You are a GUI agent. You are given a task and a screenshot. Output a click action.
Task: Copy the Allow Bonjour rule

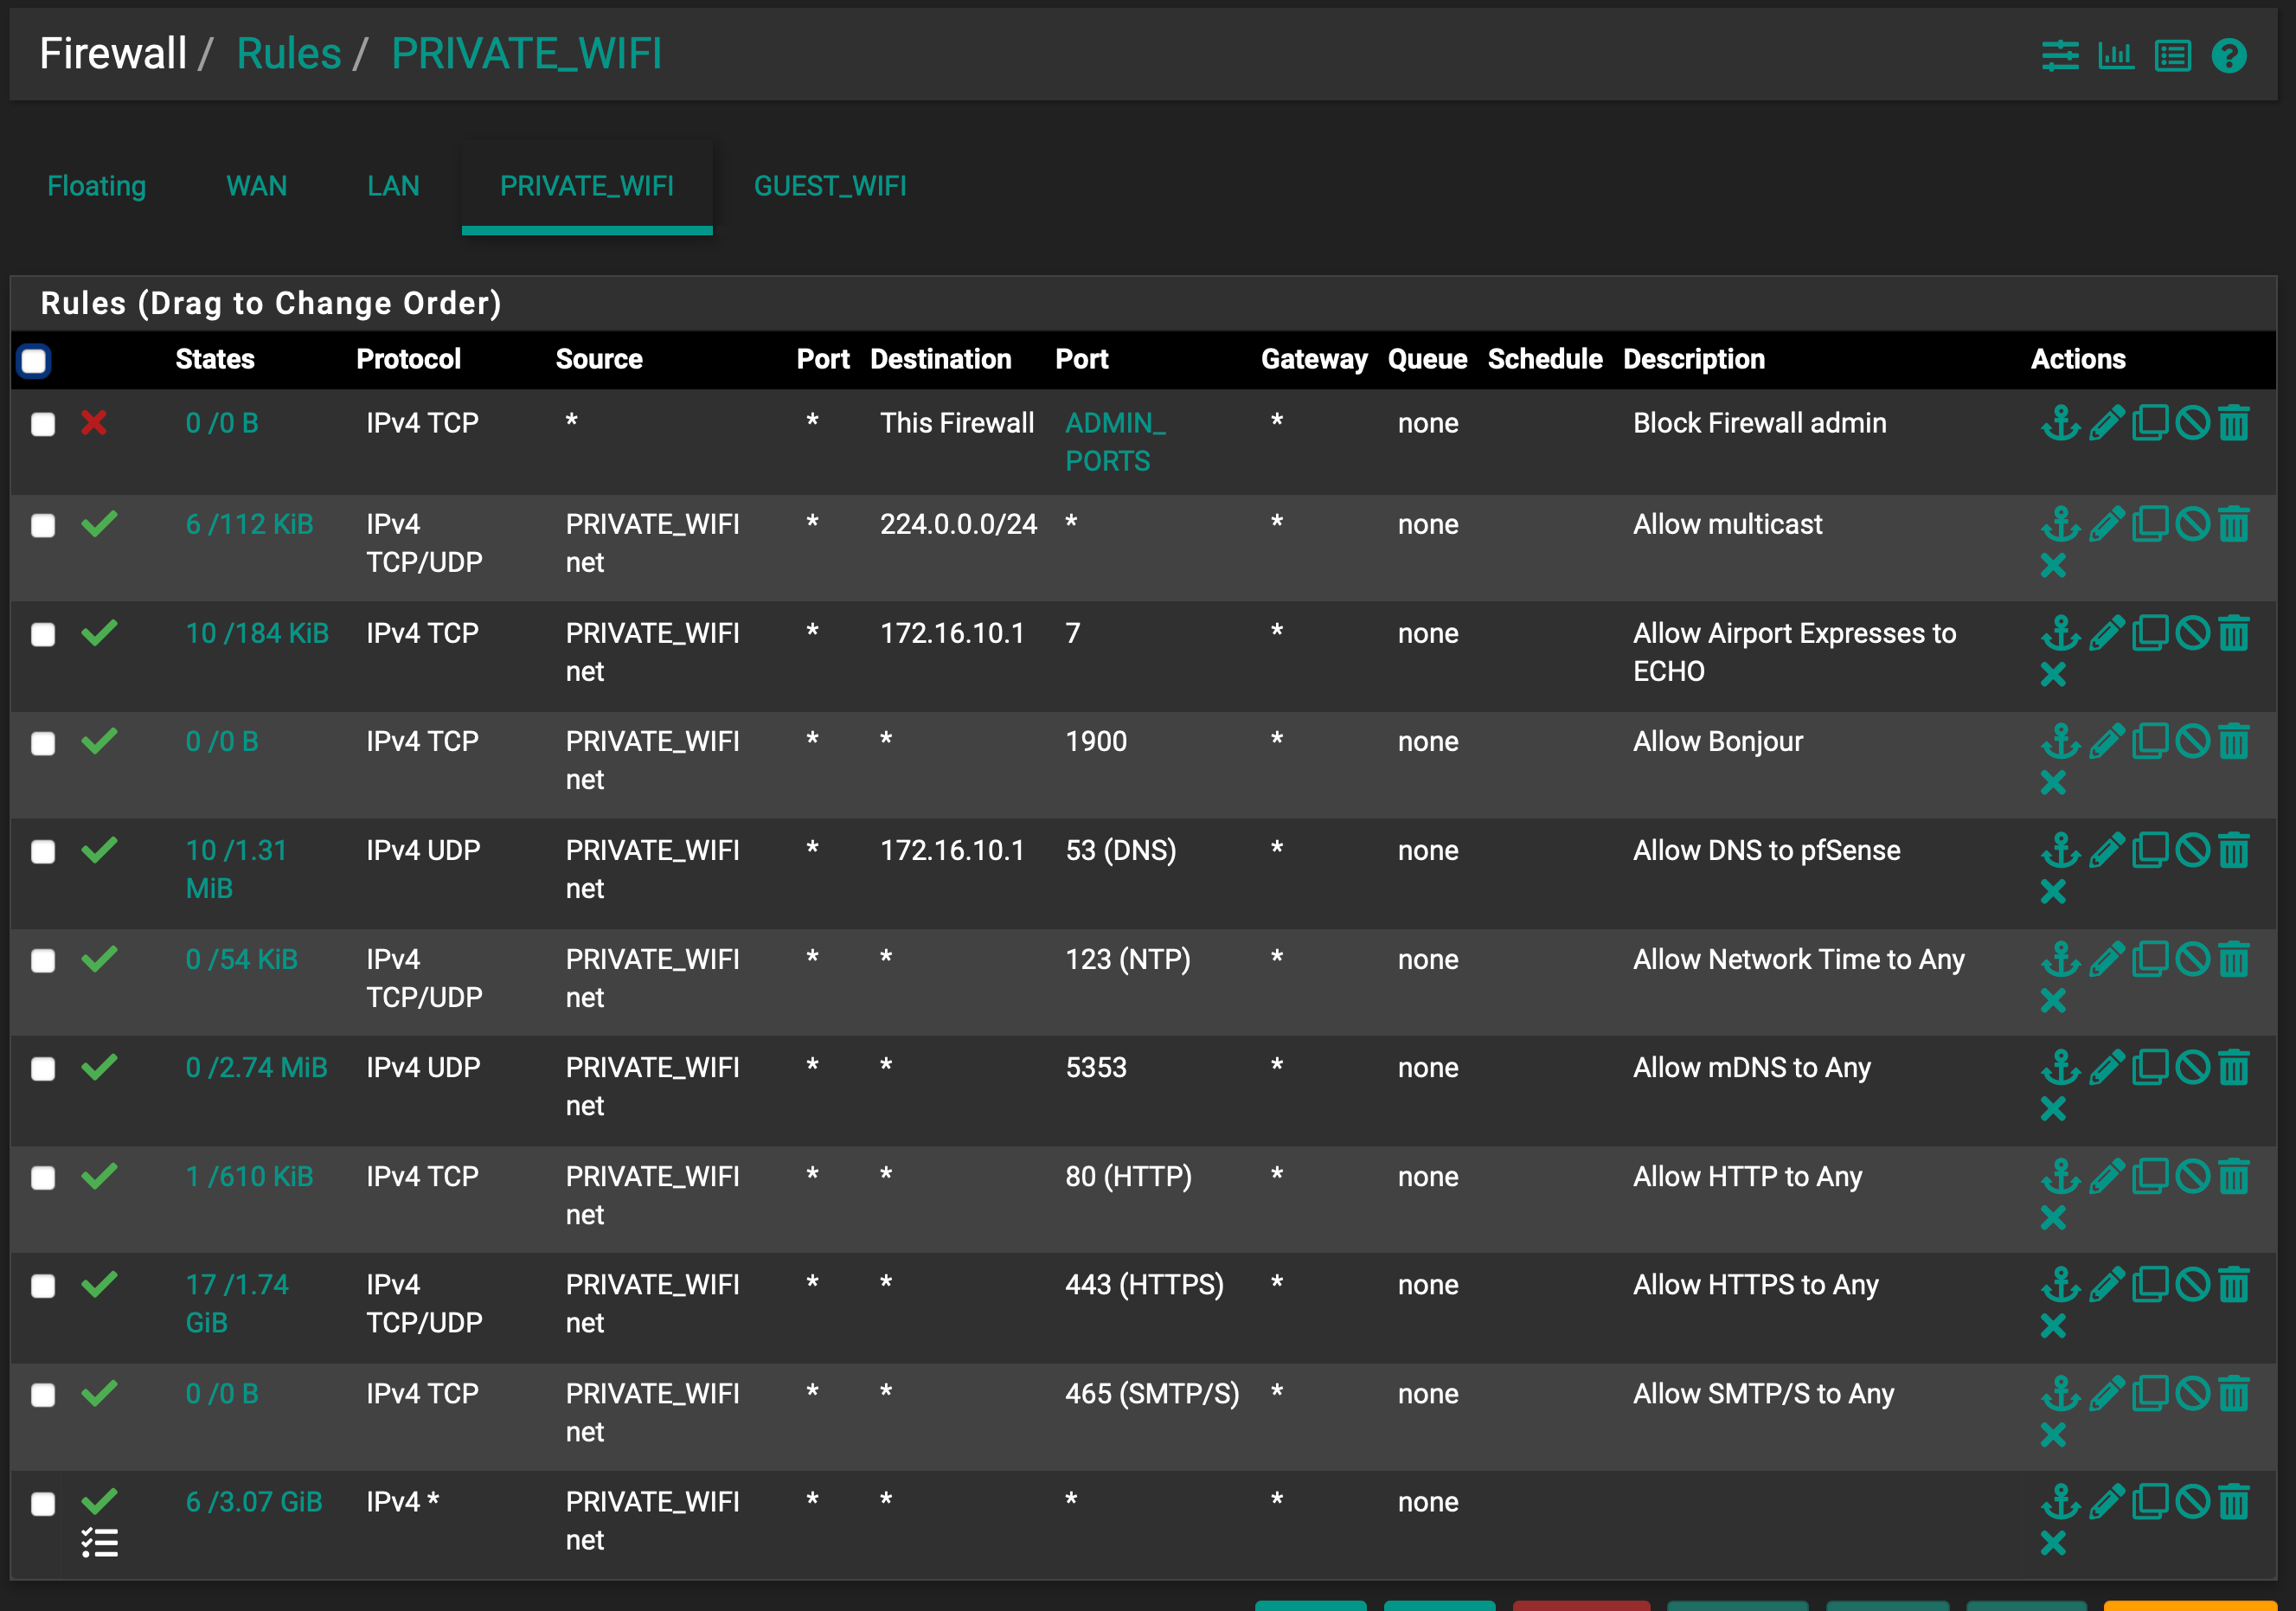click(x=2149, y=741)
